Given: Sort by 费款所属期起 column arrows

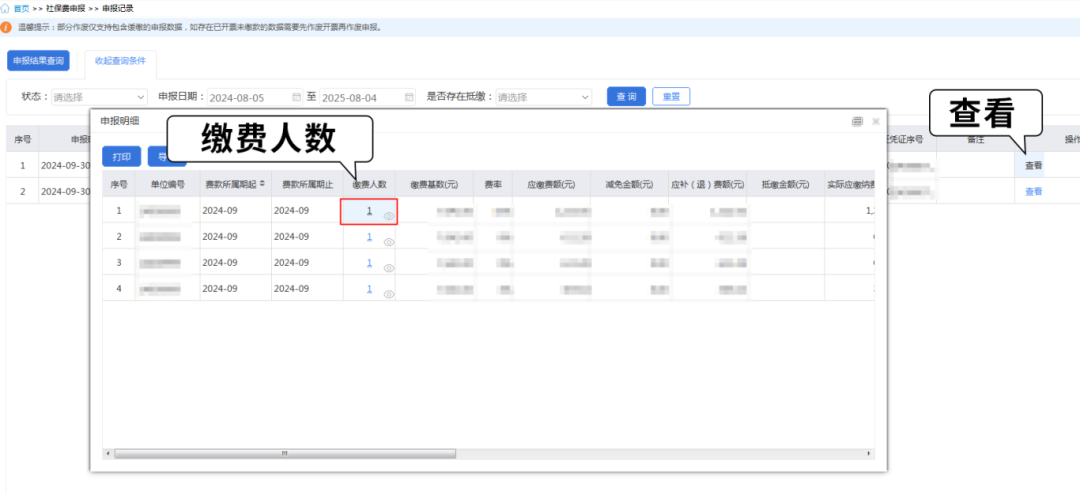Looking at the screenshot, I should tap(263, 184).
